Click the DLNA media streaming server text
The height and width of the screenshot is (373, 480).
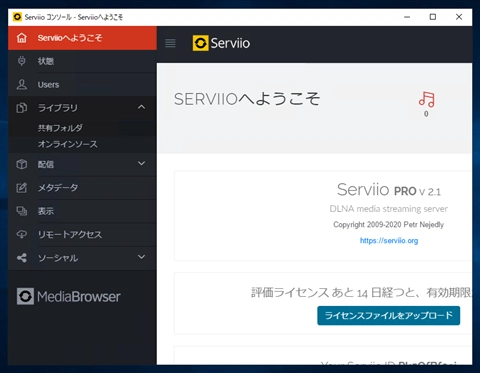pyautogui.click(x=388, y=209)
